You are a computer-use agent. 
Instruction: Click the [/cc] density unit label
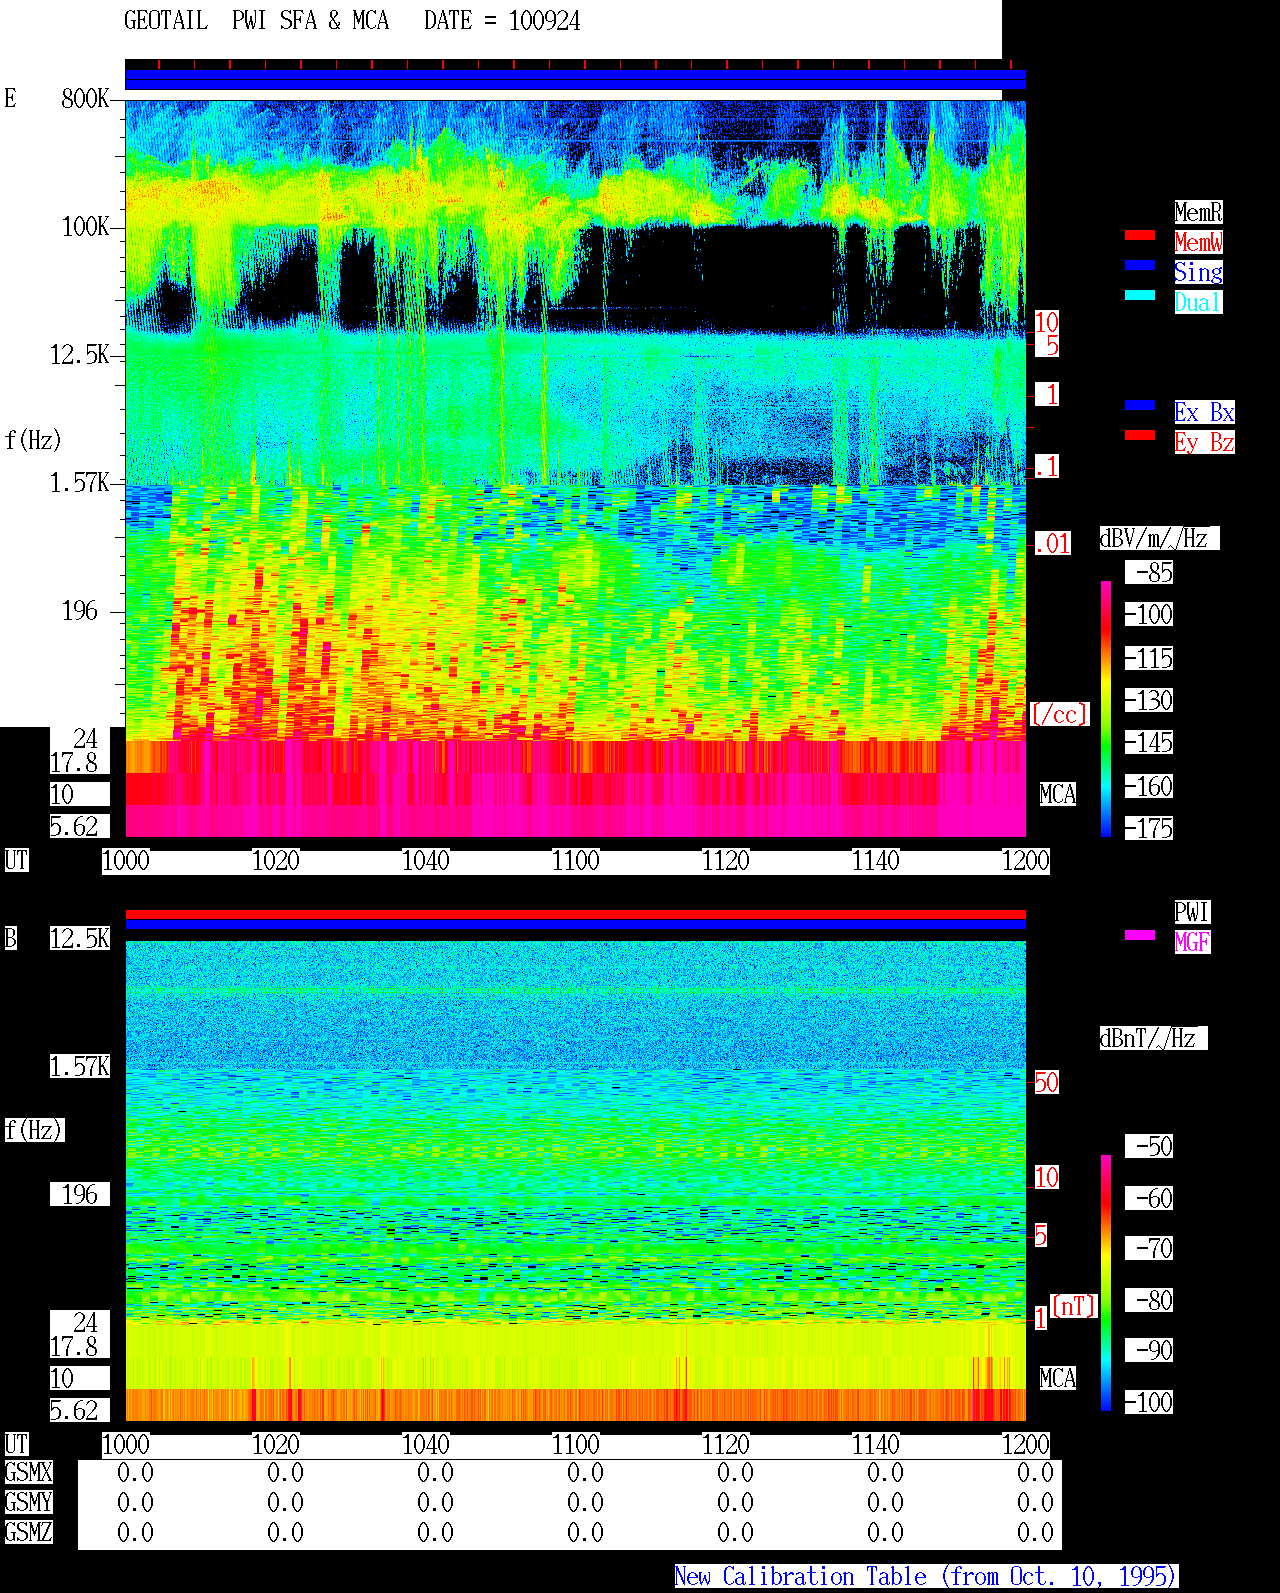click(x=1059, y=715)
